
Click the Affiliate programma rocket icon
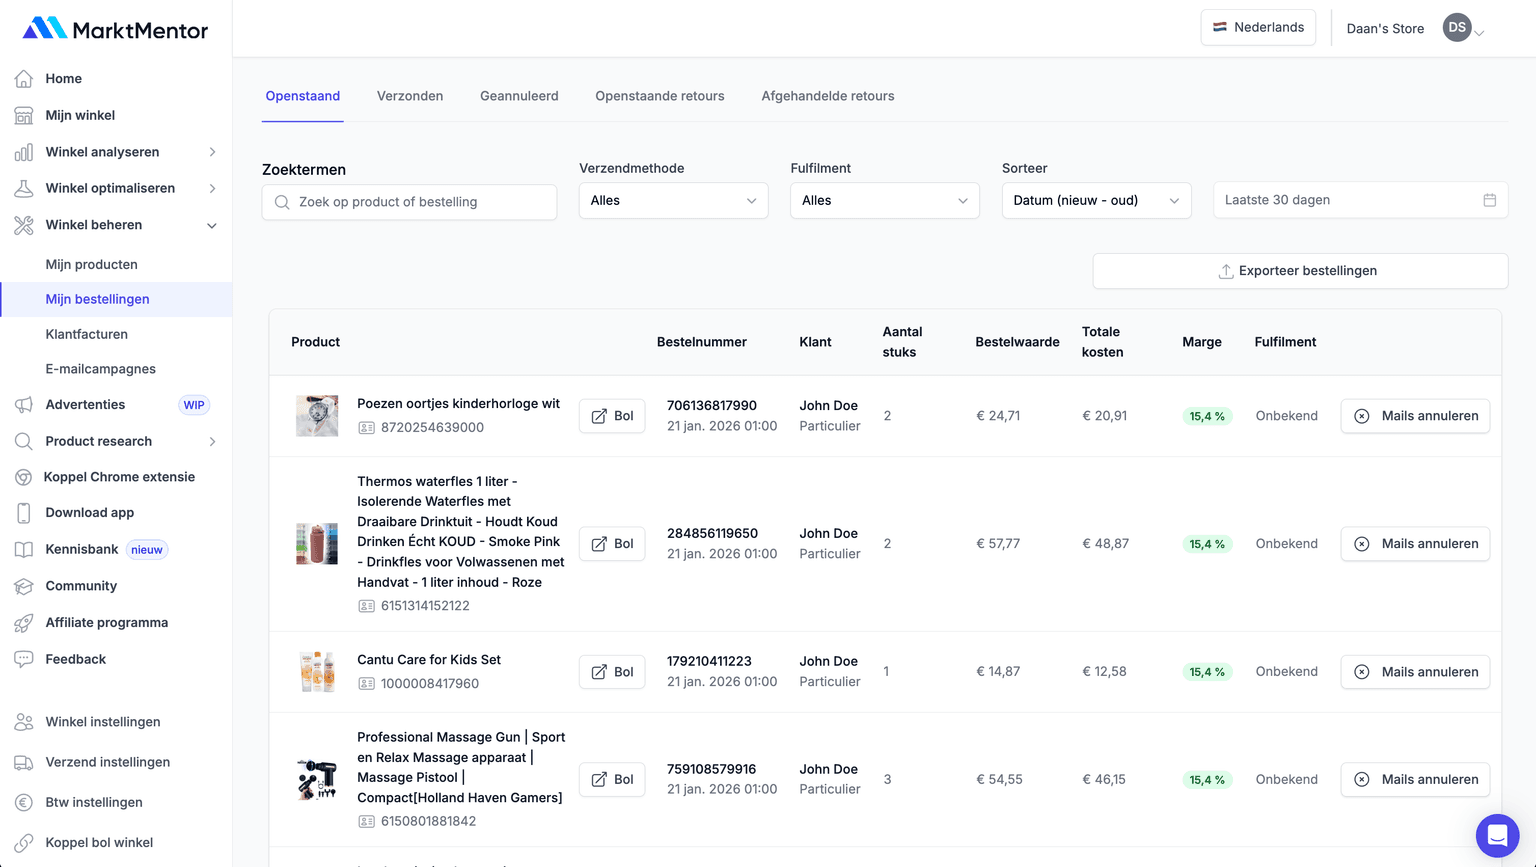[24, 623]
